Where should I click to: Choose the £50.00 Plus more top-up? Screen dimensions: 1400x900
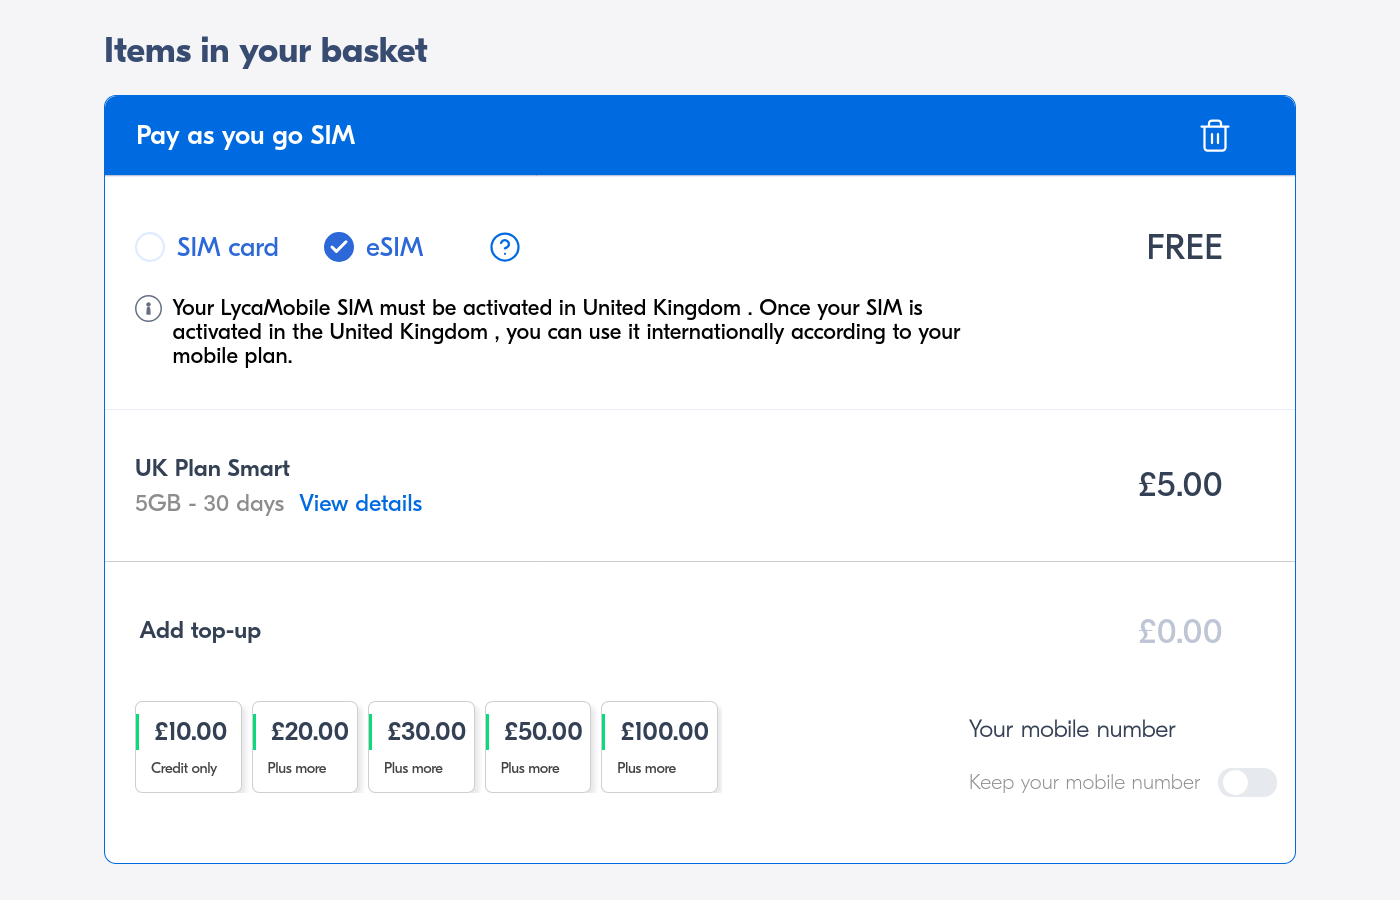click(538, 746)
